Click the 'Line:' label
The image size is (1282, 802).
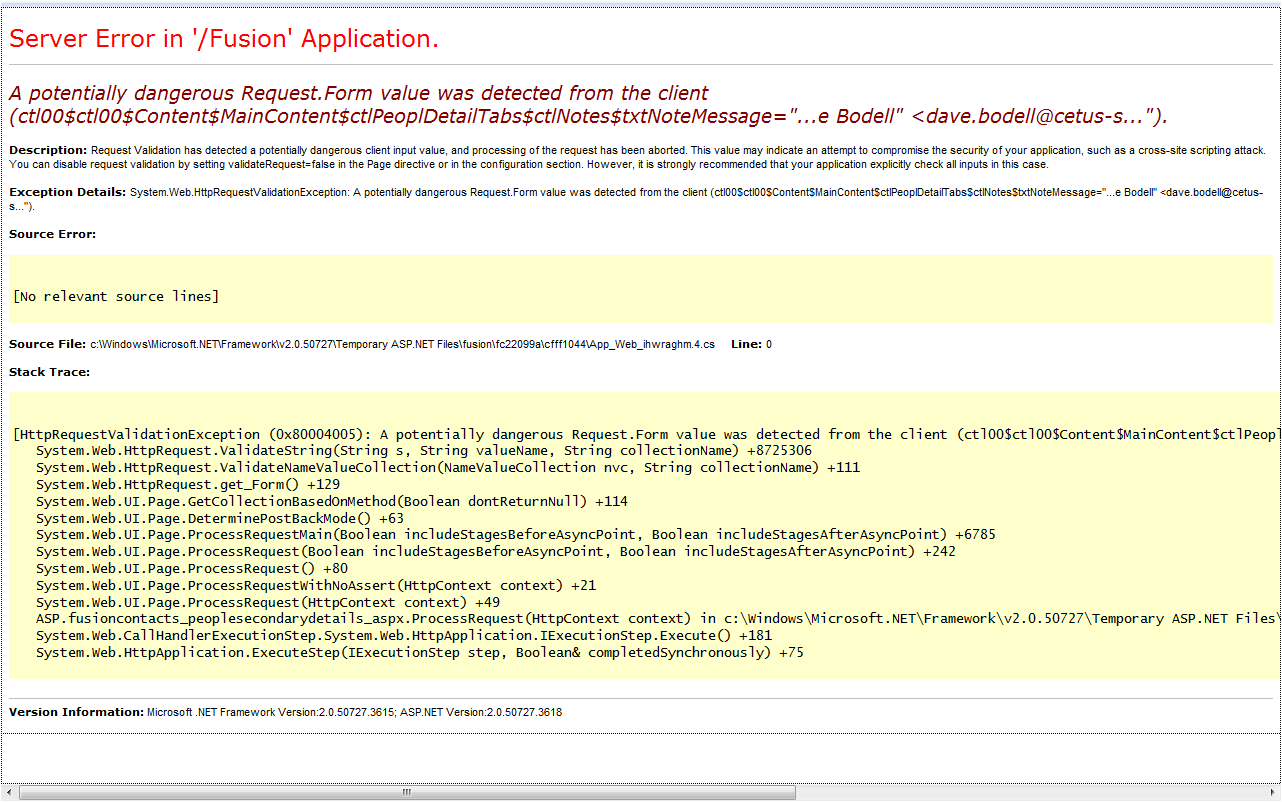click(x=746, y=345)
